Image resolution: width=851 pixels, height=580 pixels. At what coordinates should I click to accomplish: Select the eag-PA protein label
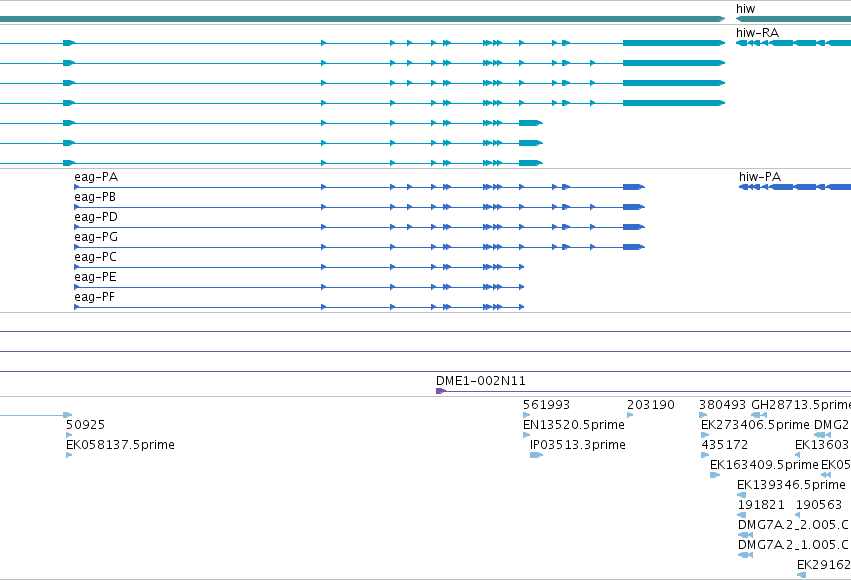96,177
